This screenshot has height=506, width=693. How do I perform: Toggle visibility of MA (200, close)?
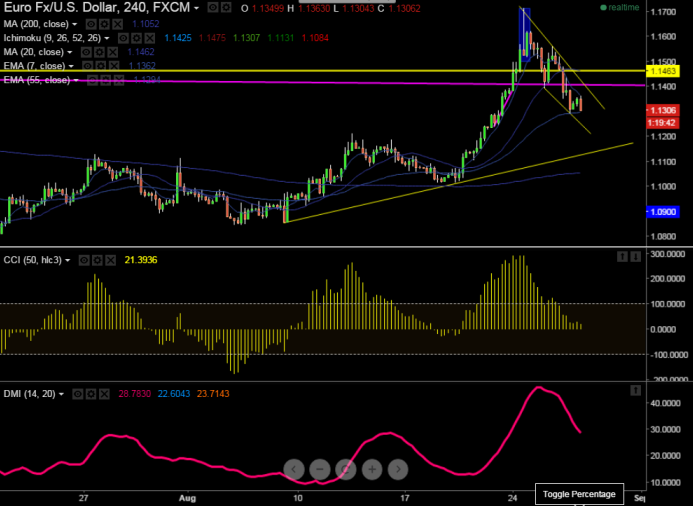[91, 24]
